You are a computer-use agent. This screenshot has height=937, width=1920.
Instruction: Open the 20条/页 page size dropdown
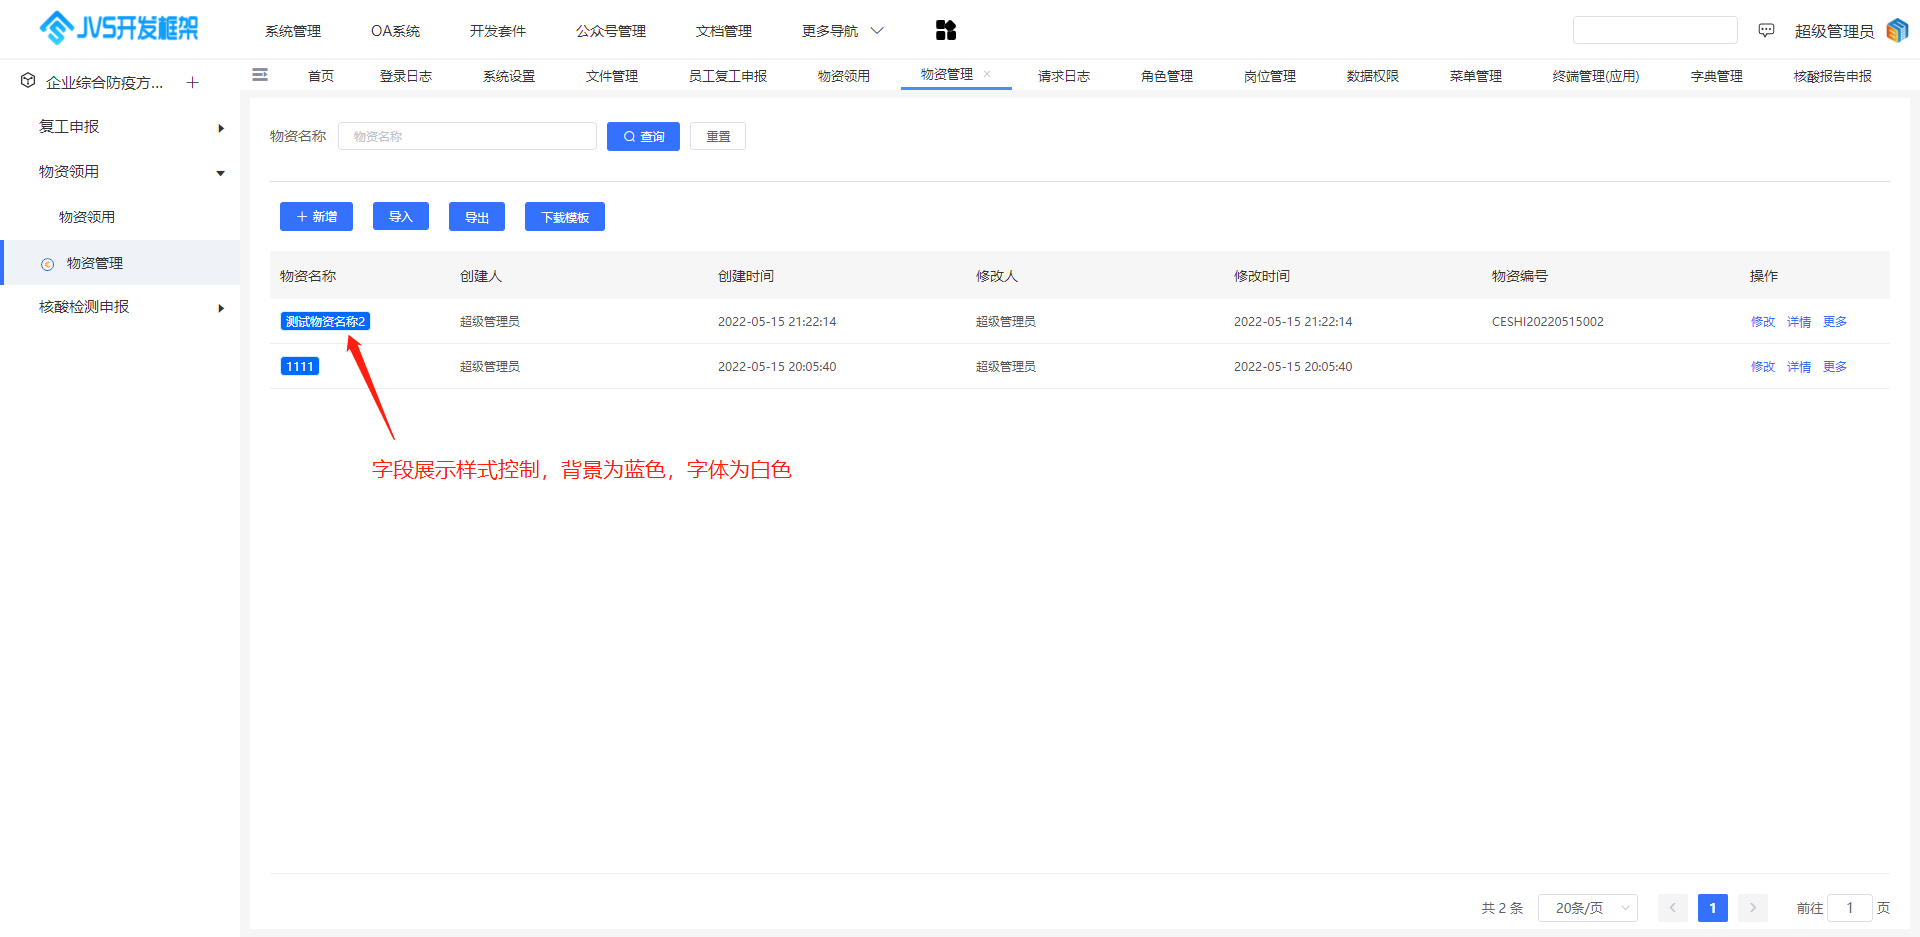coord(1587,908)
